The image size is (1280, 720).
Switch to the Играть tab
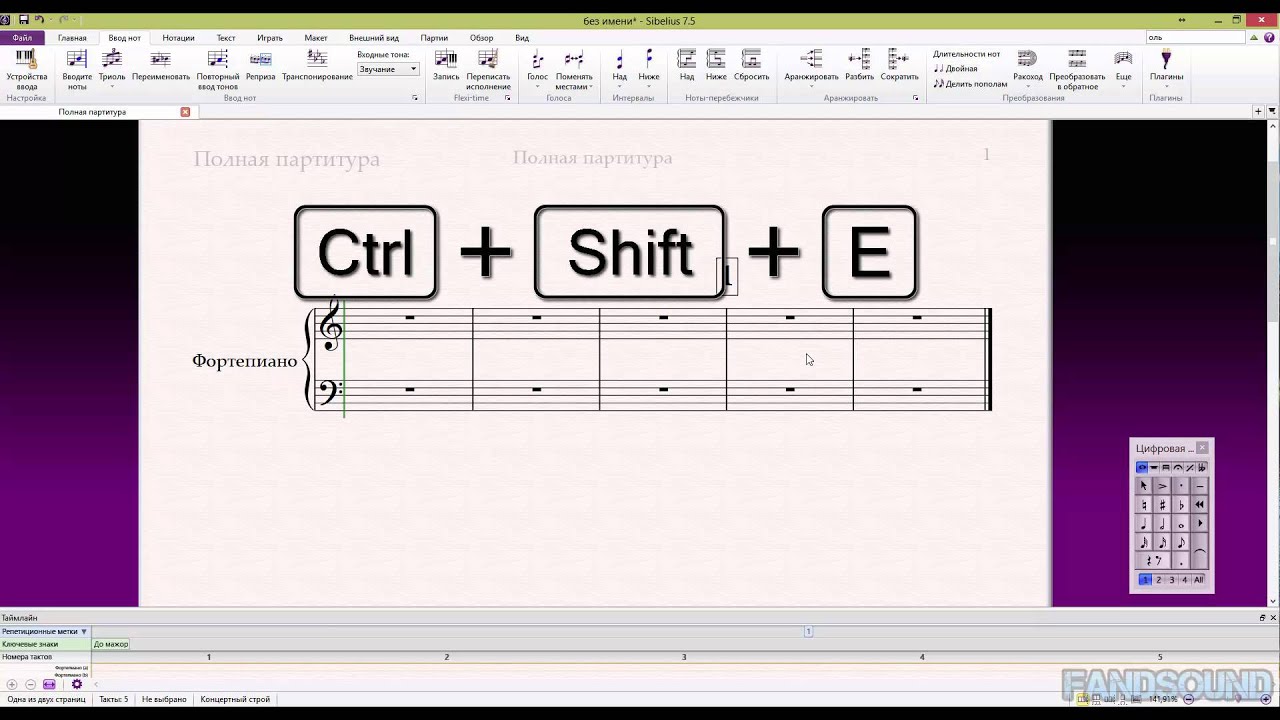pos(270,38)
